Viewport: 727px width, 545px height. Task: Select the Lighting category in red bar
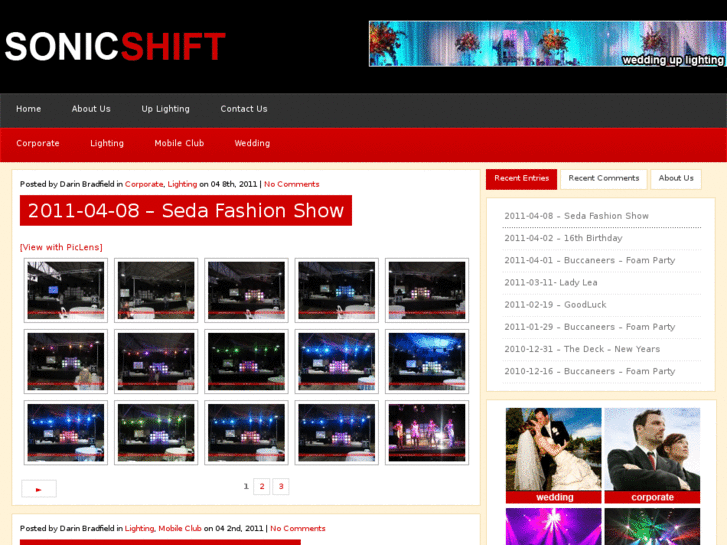(x=107, y=143)
